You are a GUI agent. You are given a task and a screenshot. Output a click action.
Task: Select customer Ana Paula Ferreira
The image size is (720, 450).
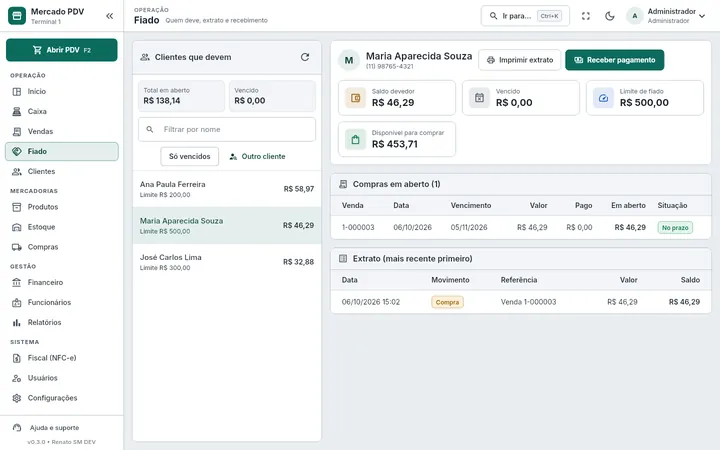click(x=227, y=189)
